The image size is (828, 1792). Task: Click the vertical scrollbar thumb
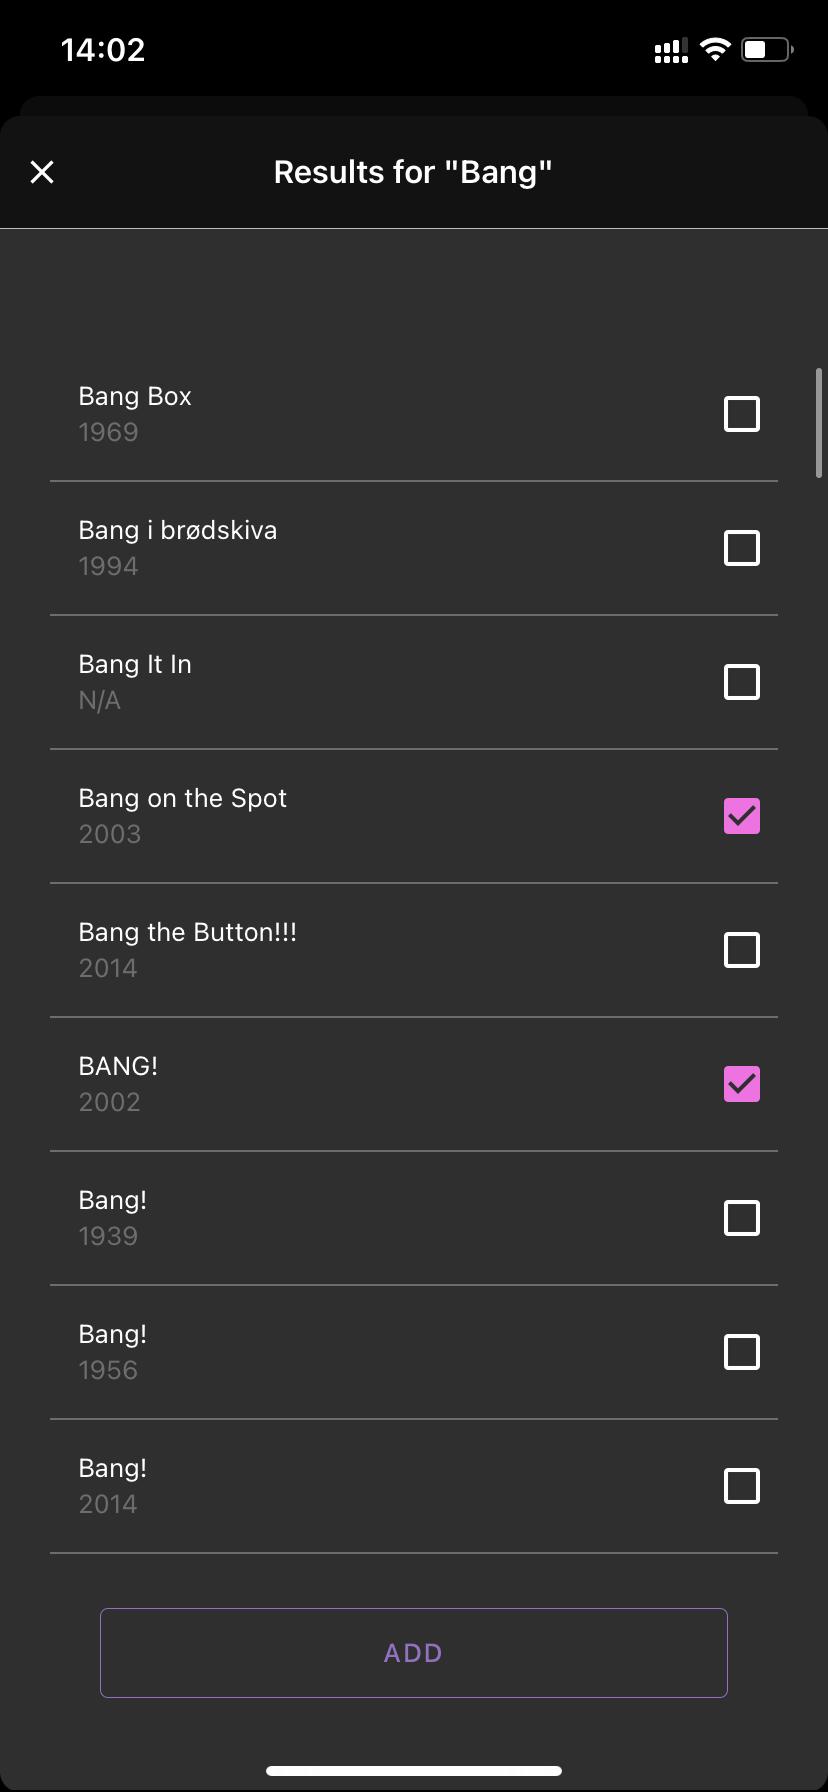point(819,424)
